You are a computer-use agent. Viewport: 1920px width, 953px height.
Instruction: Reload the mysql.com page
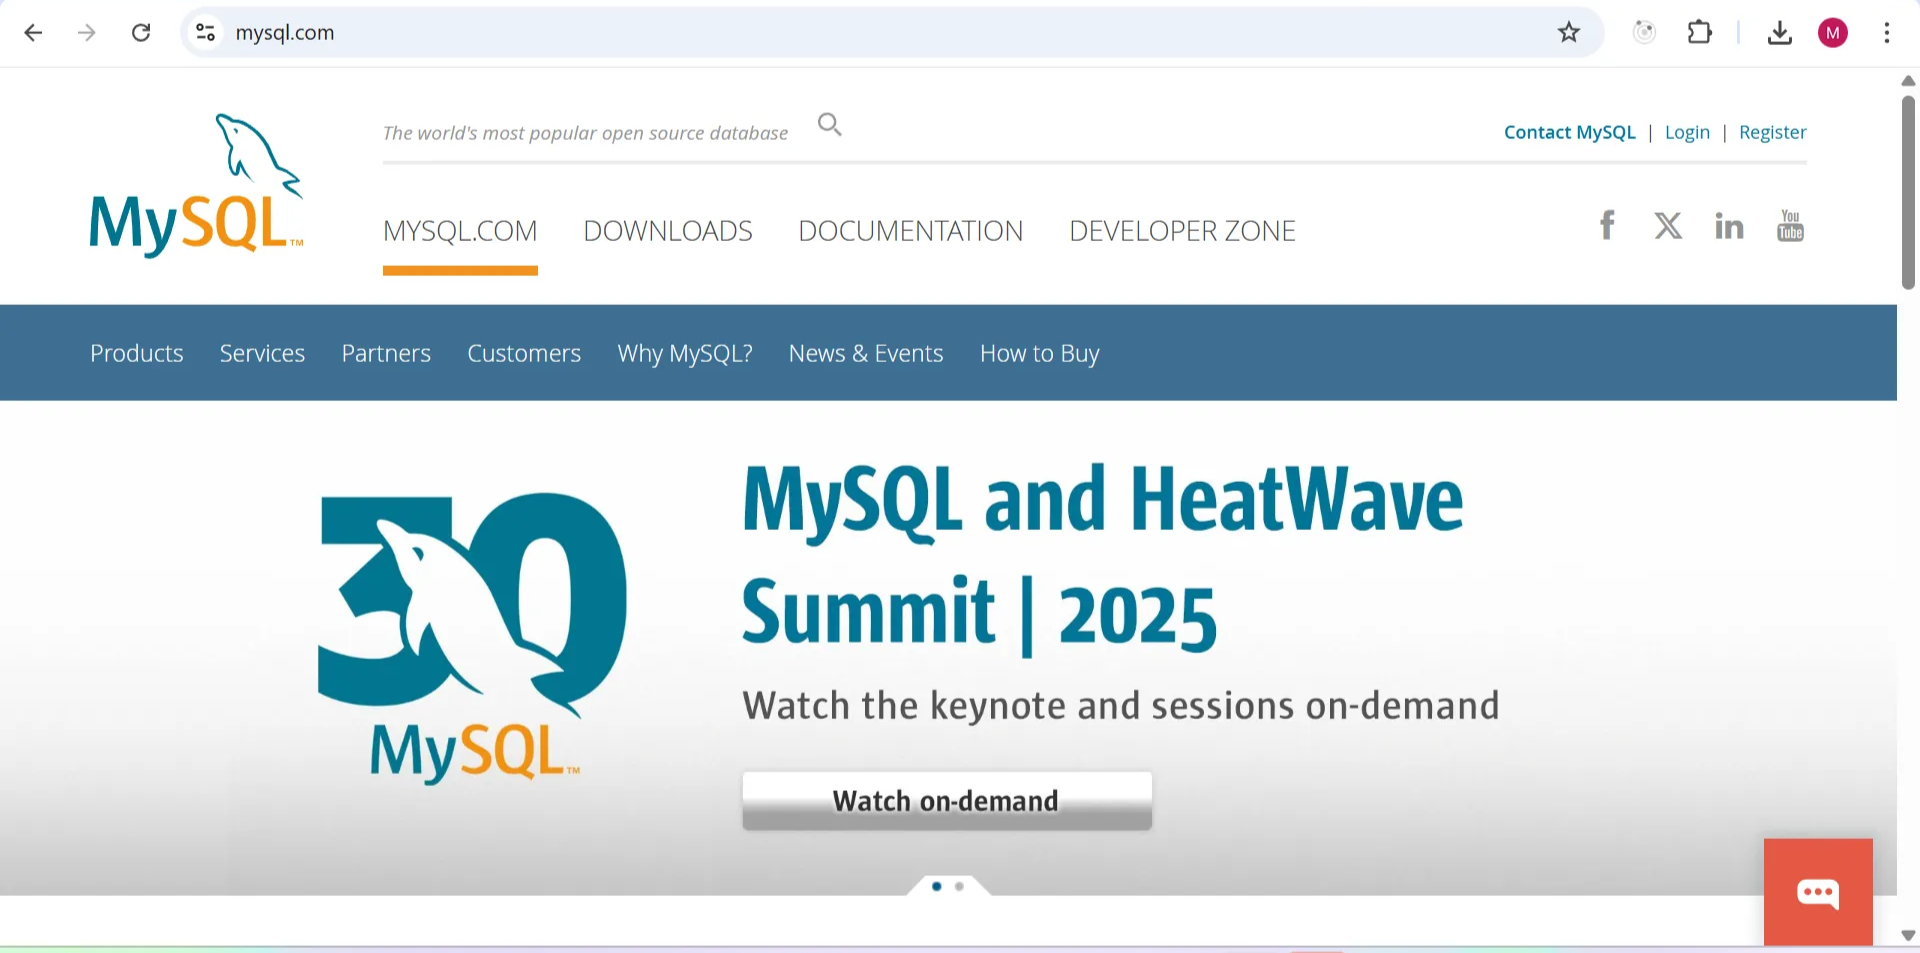pyautogui.click(x=141, y=33)
